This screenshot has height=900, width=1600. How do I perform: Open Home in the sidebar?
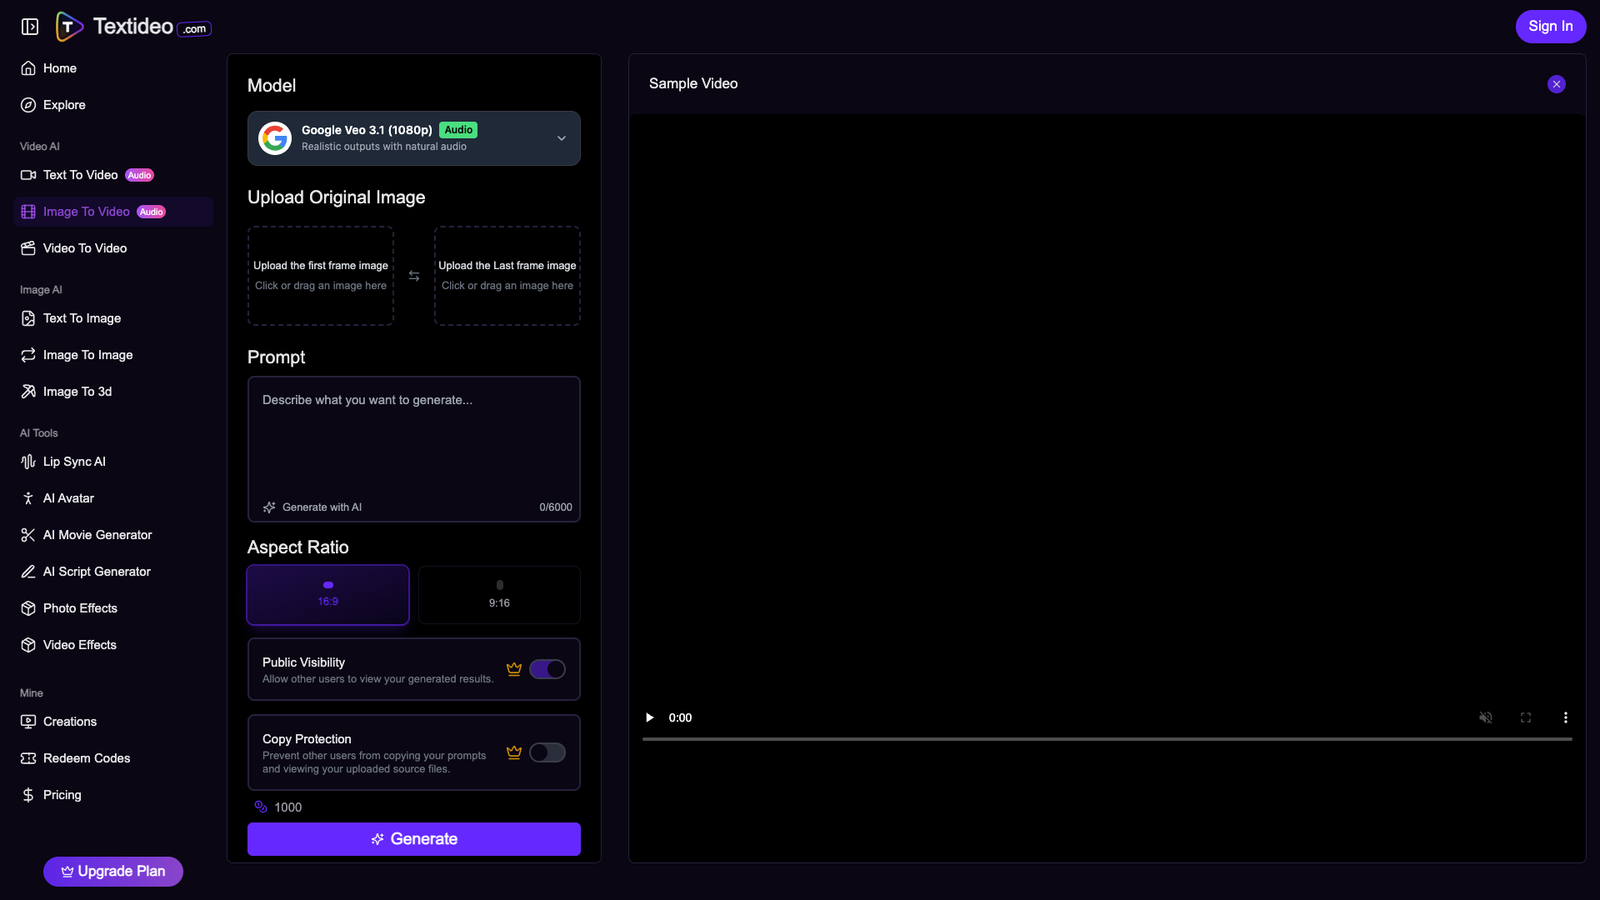pos(113,68)
